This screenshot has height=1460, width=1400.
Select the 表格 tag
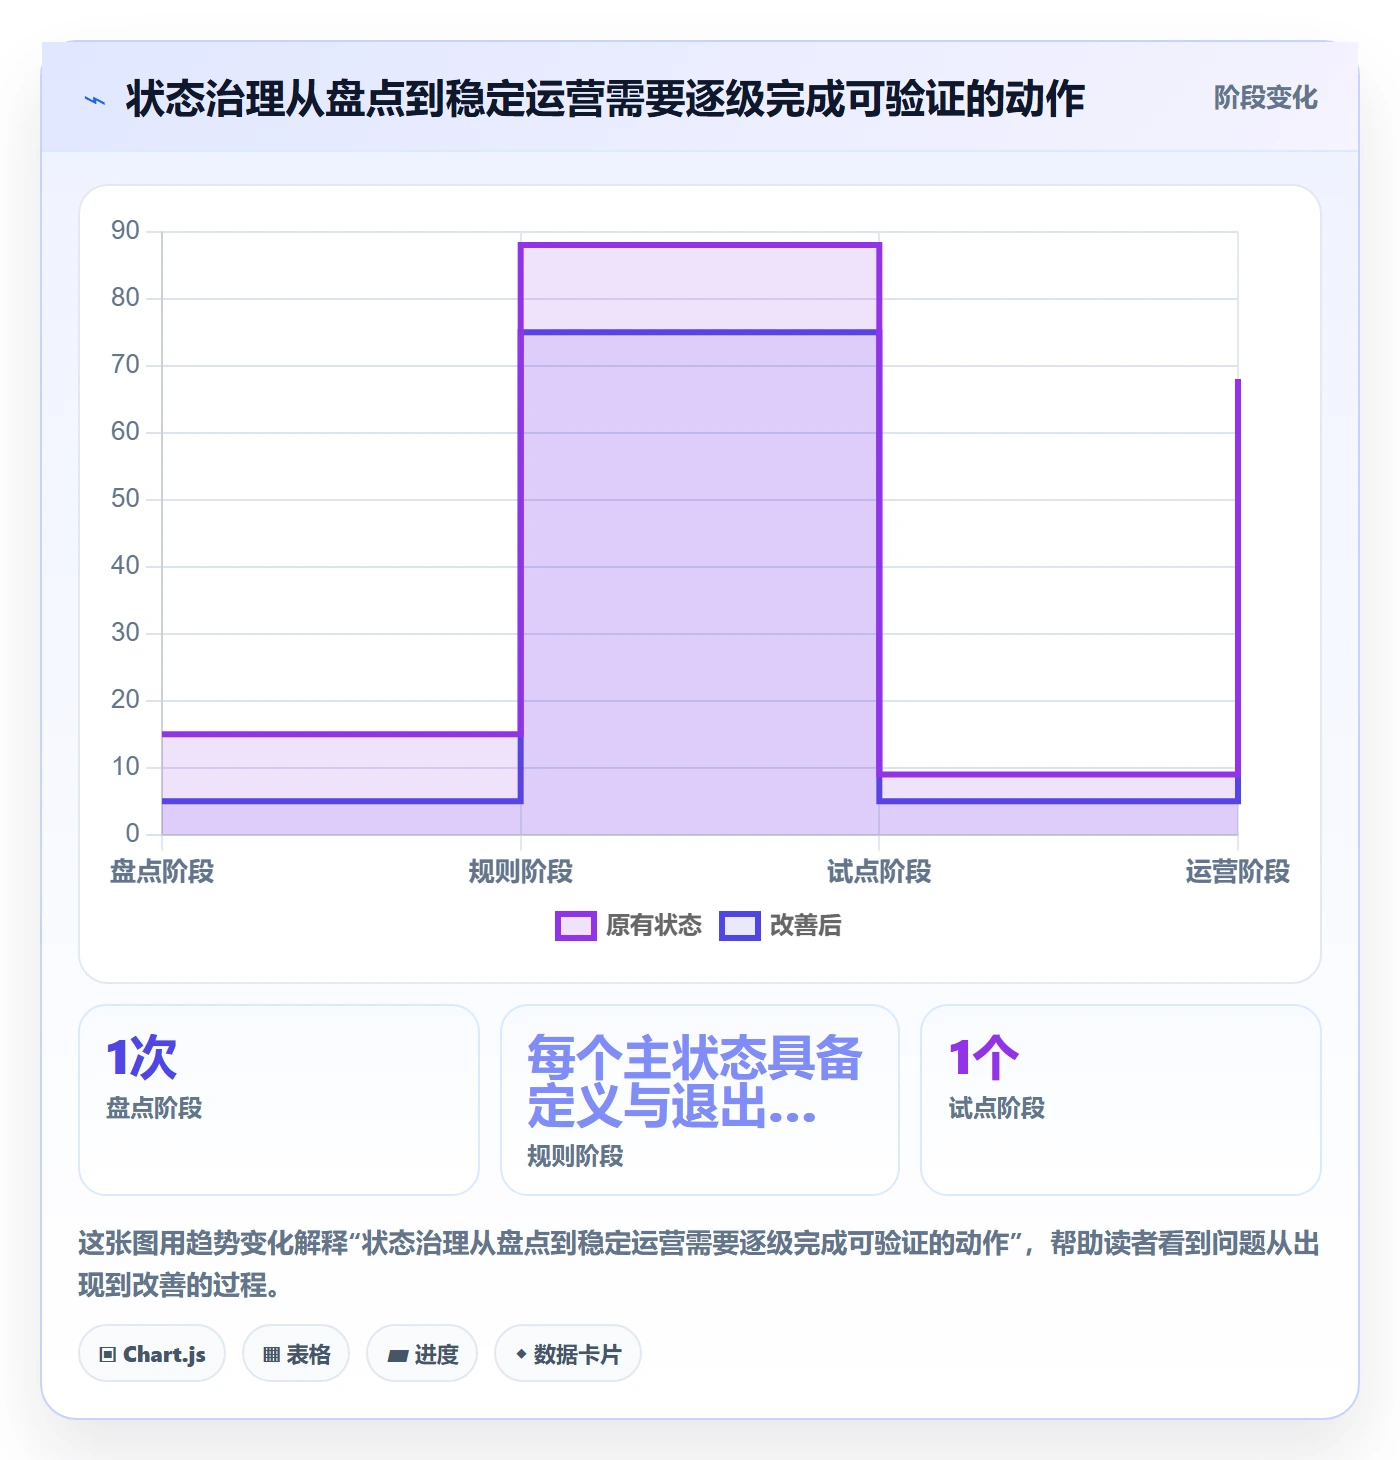[296, 1354]
